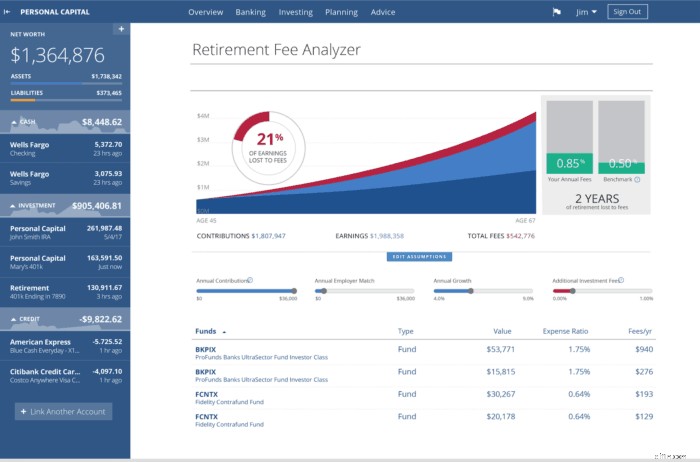700x462 pixels.
Task: Click Link Another Account button
Action: (x=63, y=412)
